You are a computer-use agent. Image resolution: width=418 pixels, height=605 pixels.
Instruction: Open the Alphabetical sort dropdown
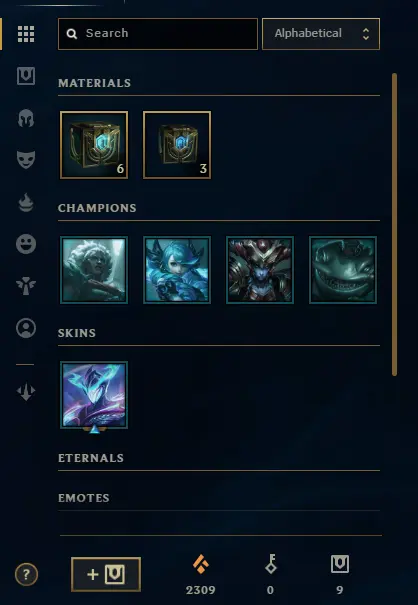point(321,34)
